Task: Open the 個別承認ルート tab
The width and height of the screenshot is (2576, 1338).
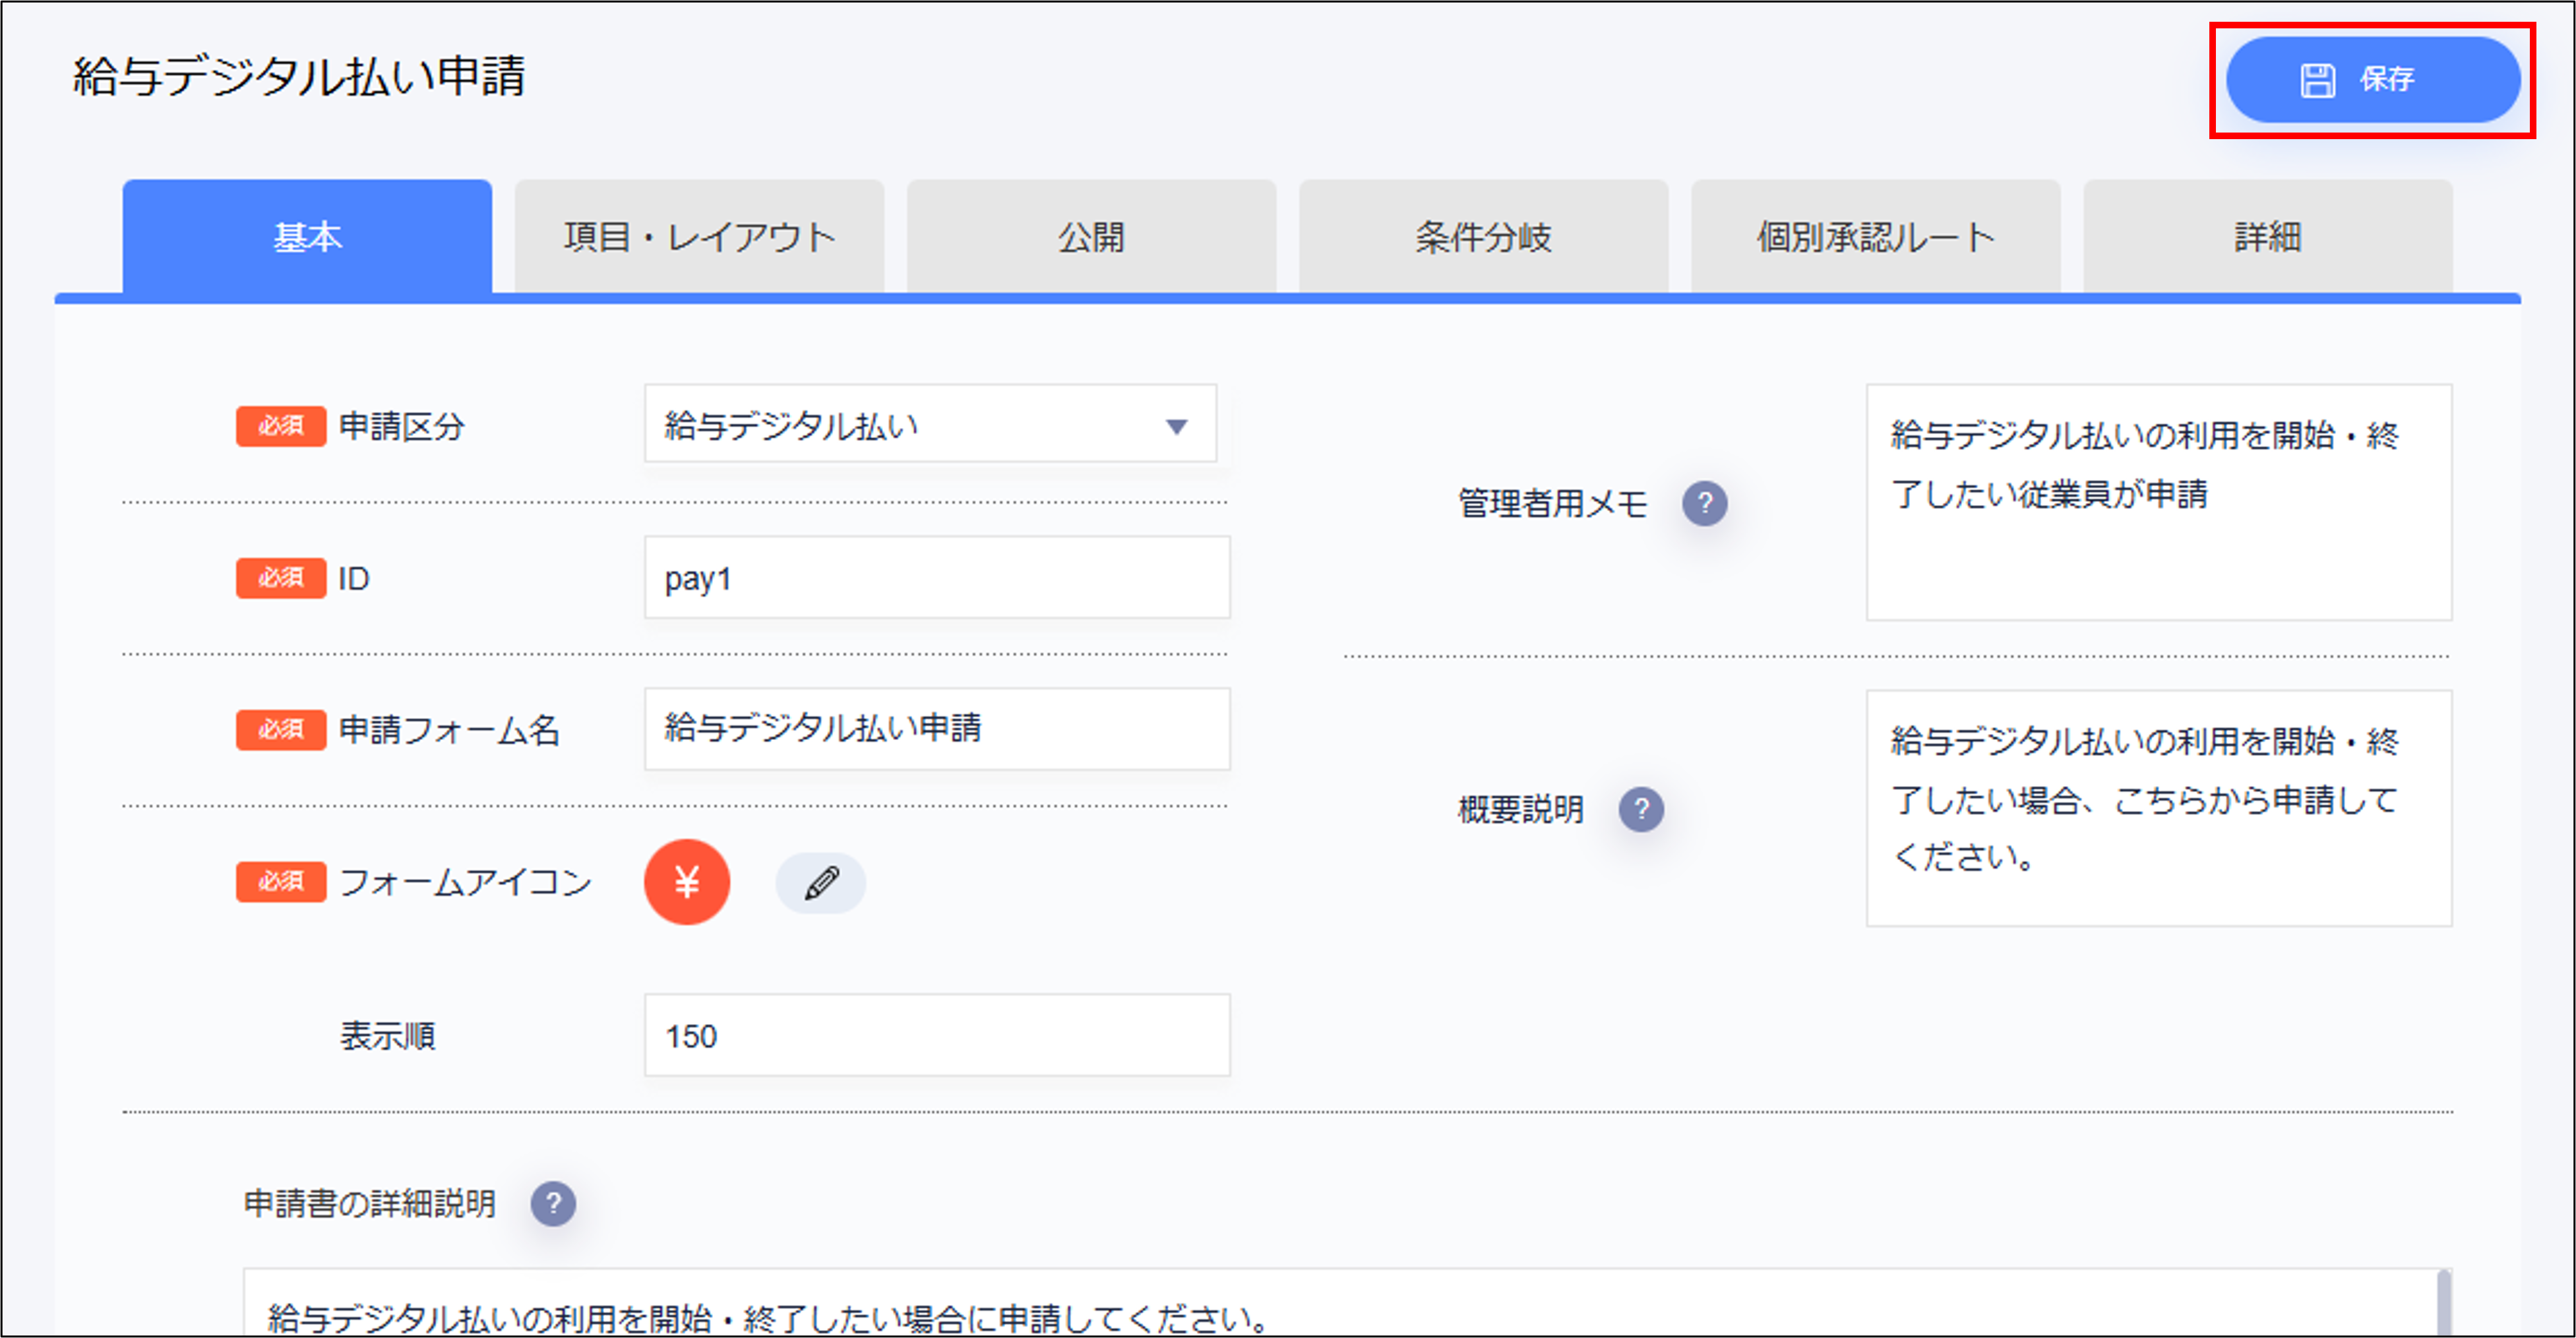Action: pos(1875,237)
